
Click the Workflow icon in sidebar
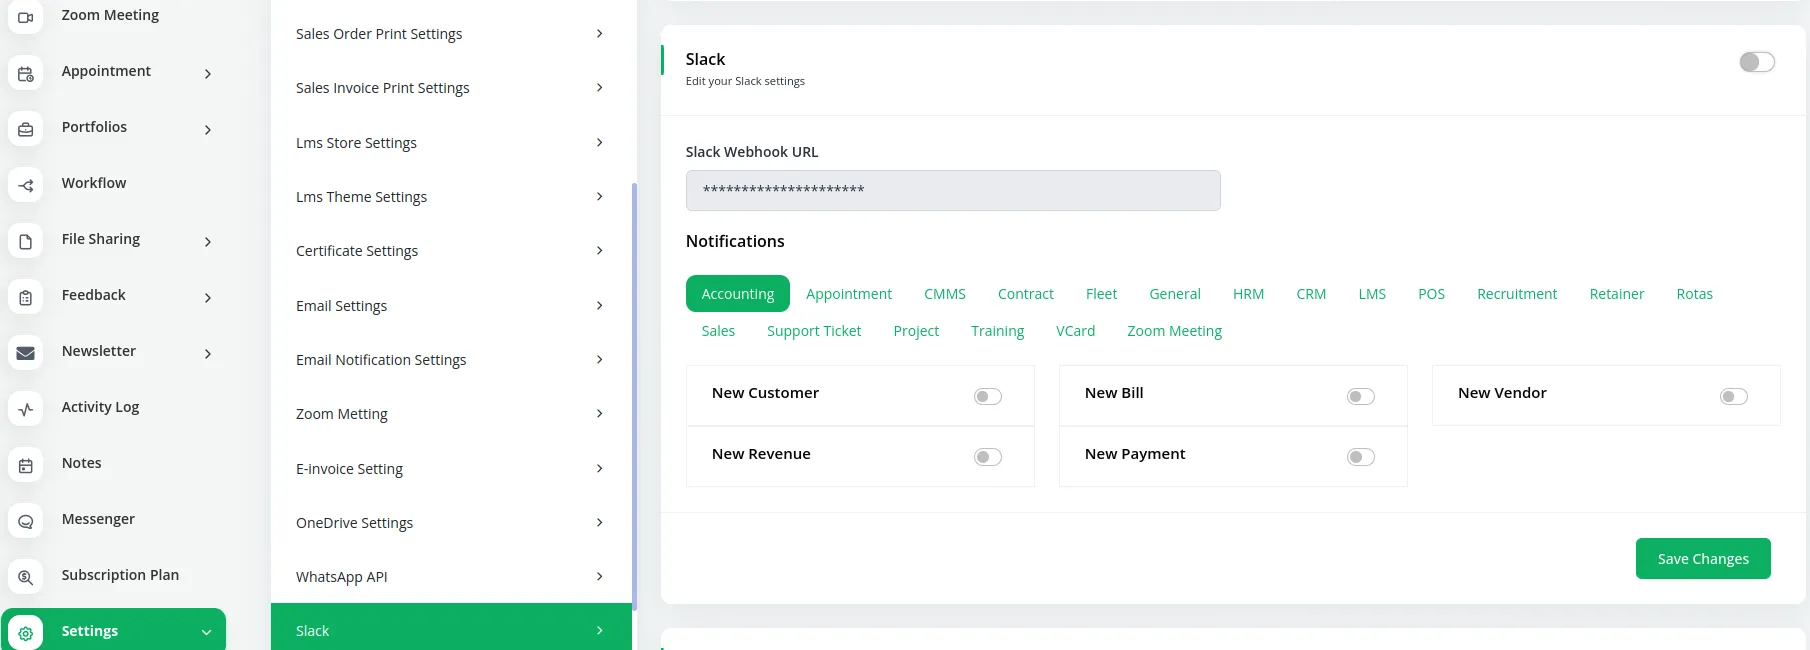click(x=26, y=186)
